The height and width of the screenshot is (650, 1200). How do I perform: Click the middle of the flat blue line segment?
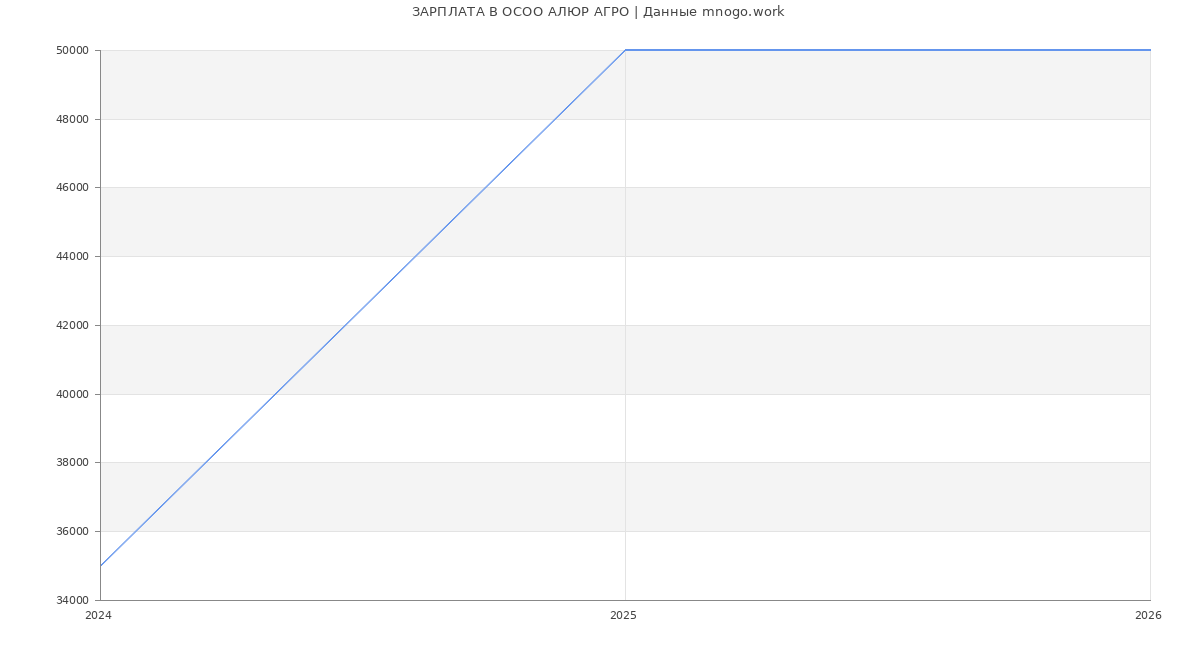pos(888,50)
